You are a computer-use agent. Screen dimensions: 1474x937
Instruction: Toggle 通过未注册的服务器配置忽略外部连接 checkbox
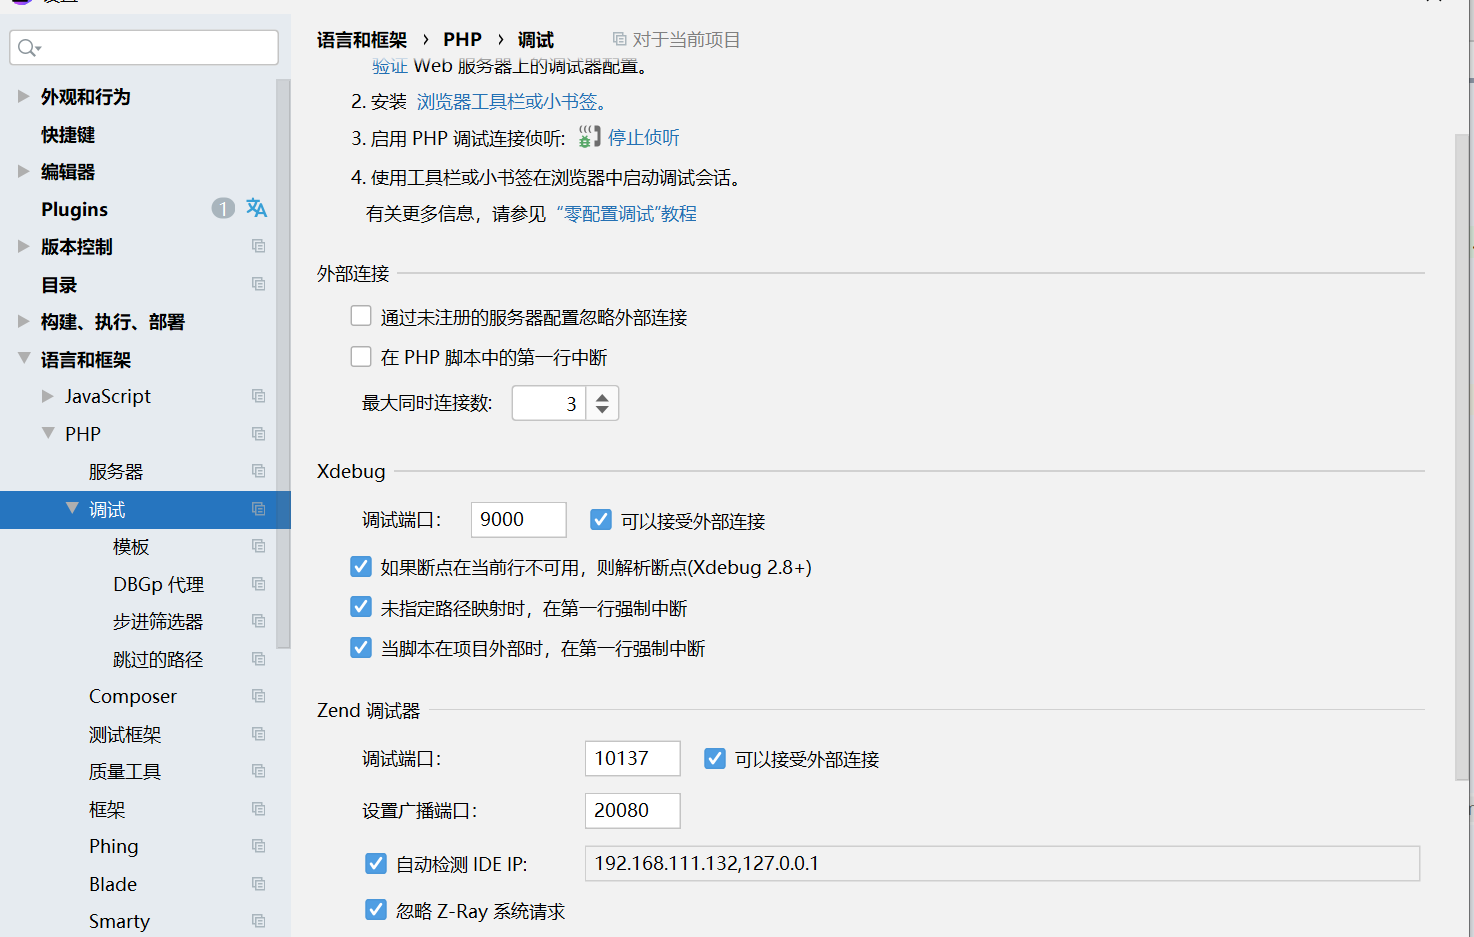361,316
